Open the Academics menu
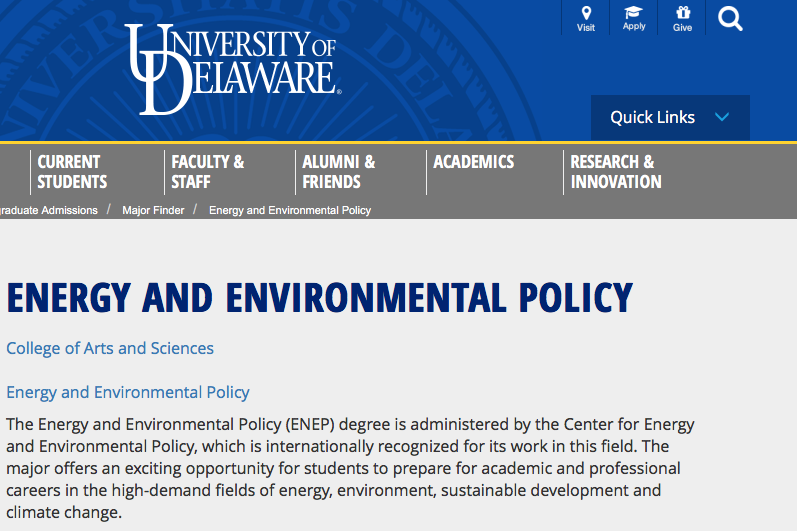This screenshot has height=531, width=797. [x=473, y=162]
